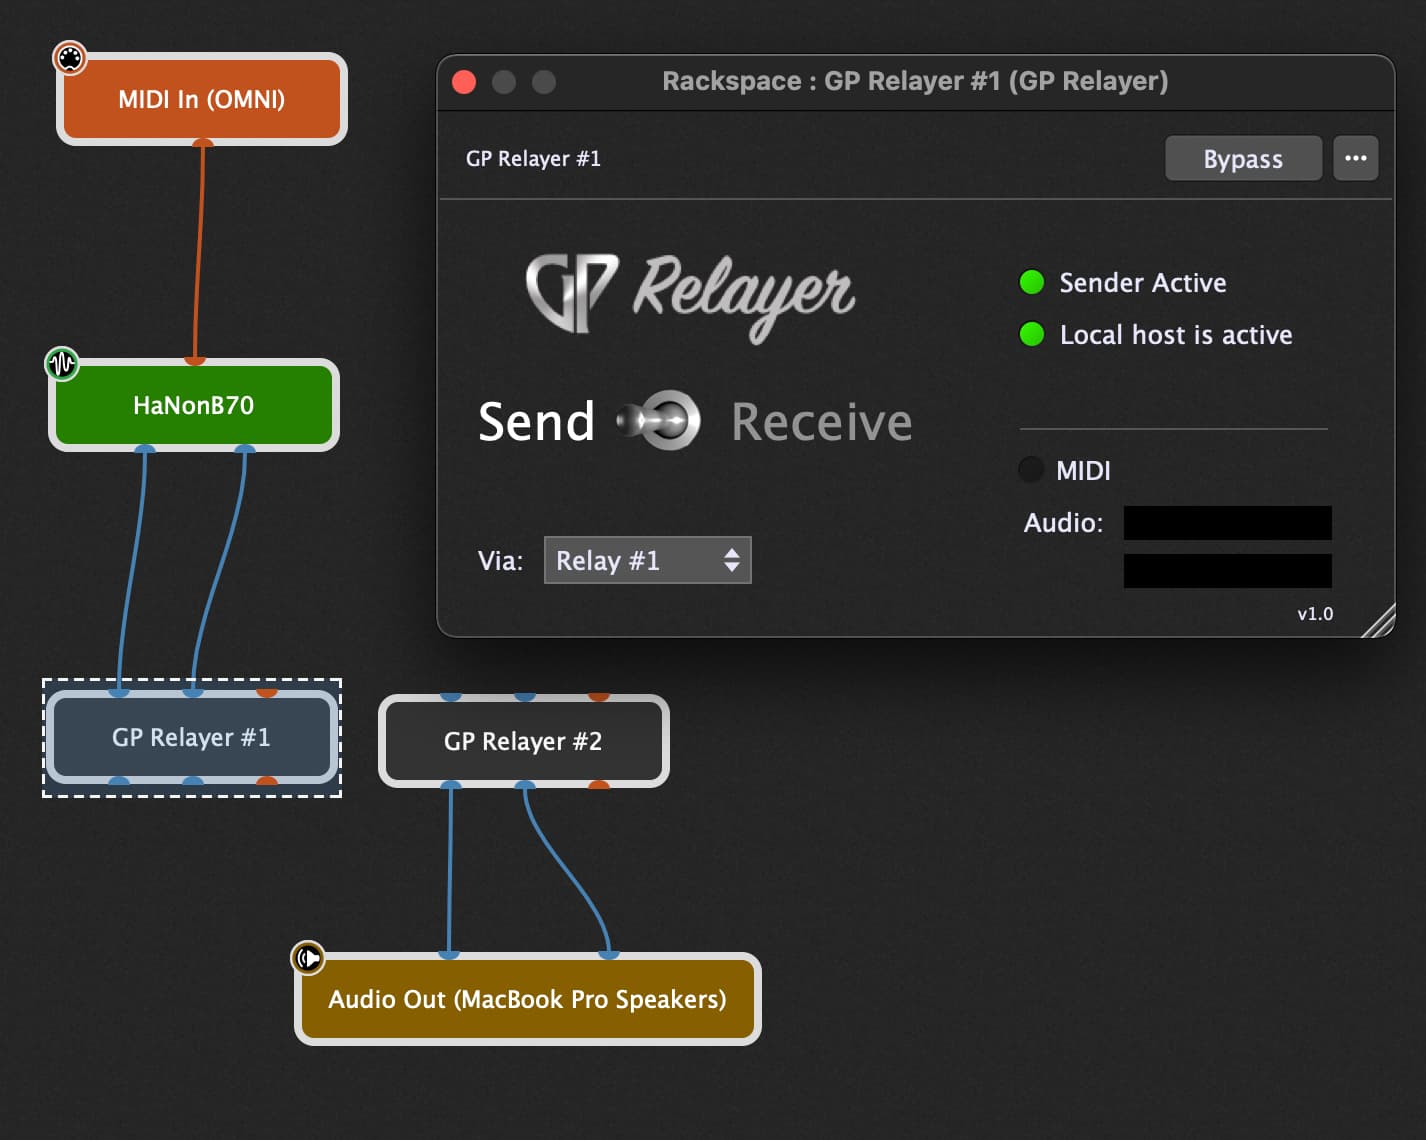Viewport: 1426px width, 1140px height.
Task: Click the MIDI icon on MIDI In block
Action: (x=70, y=58)
